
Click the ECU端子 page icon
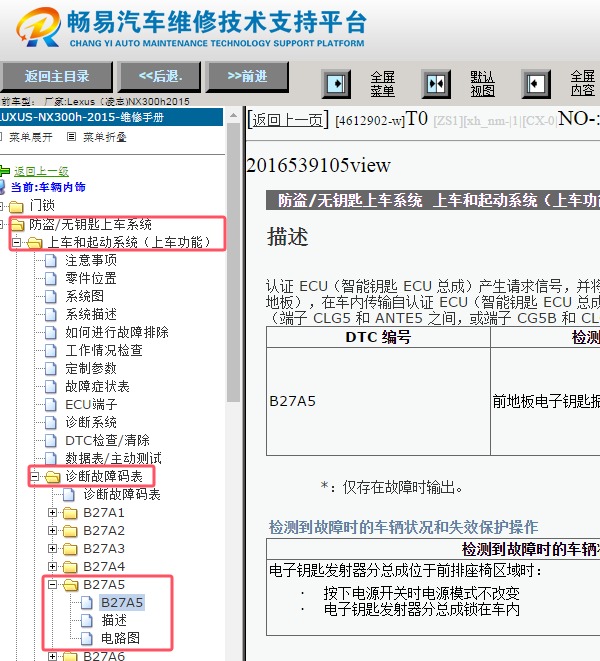pyautogui.click(x=51, y=405)
